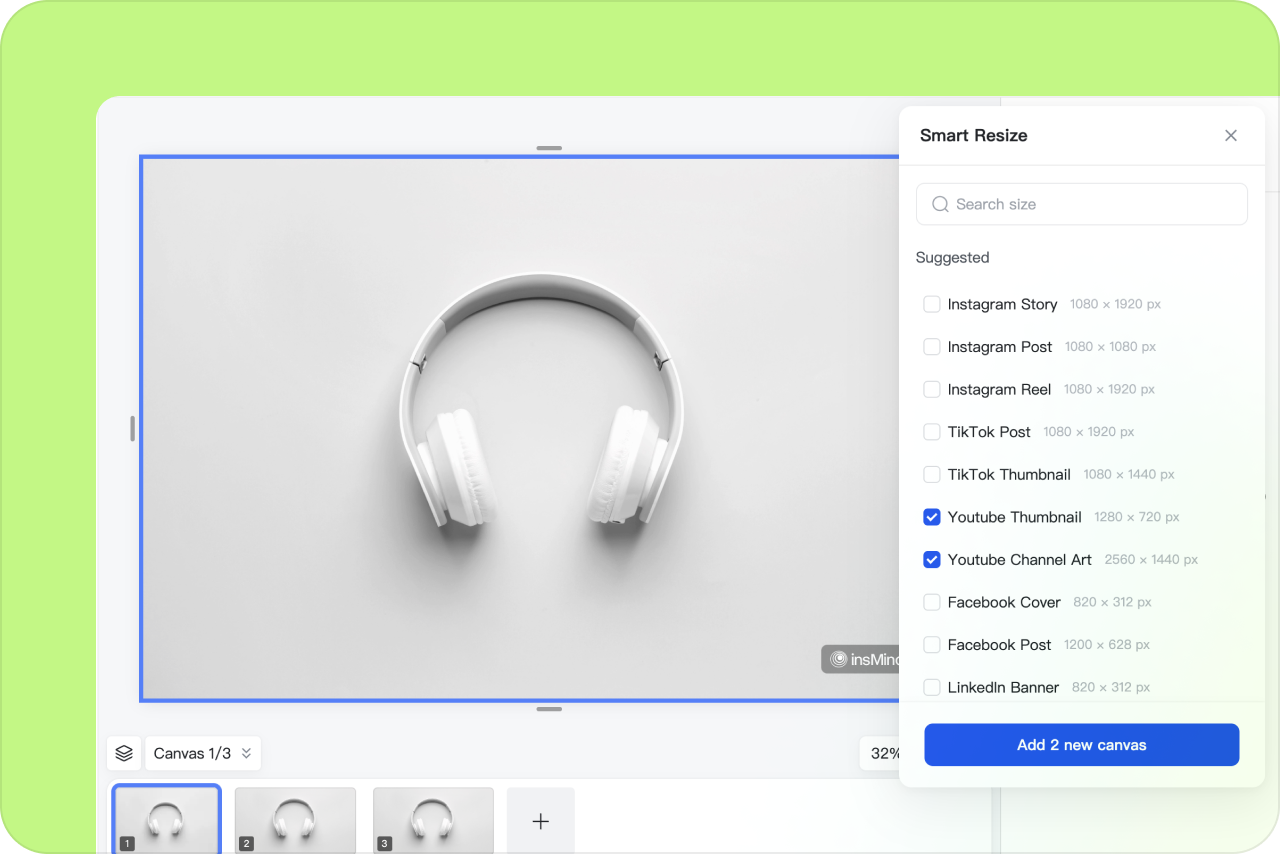Tick the Facebook Post checkbox
Image resolution: width=1280 pixels, height=854 pixels.
931,645
